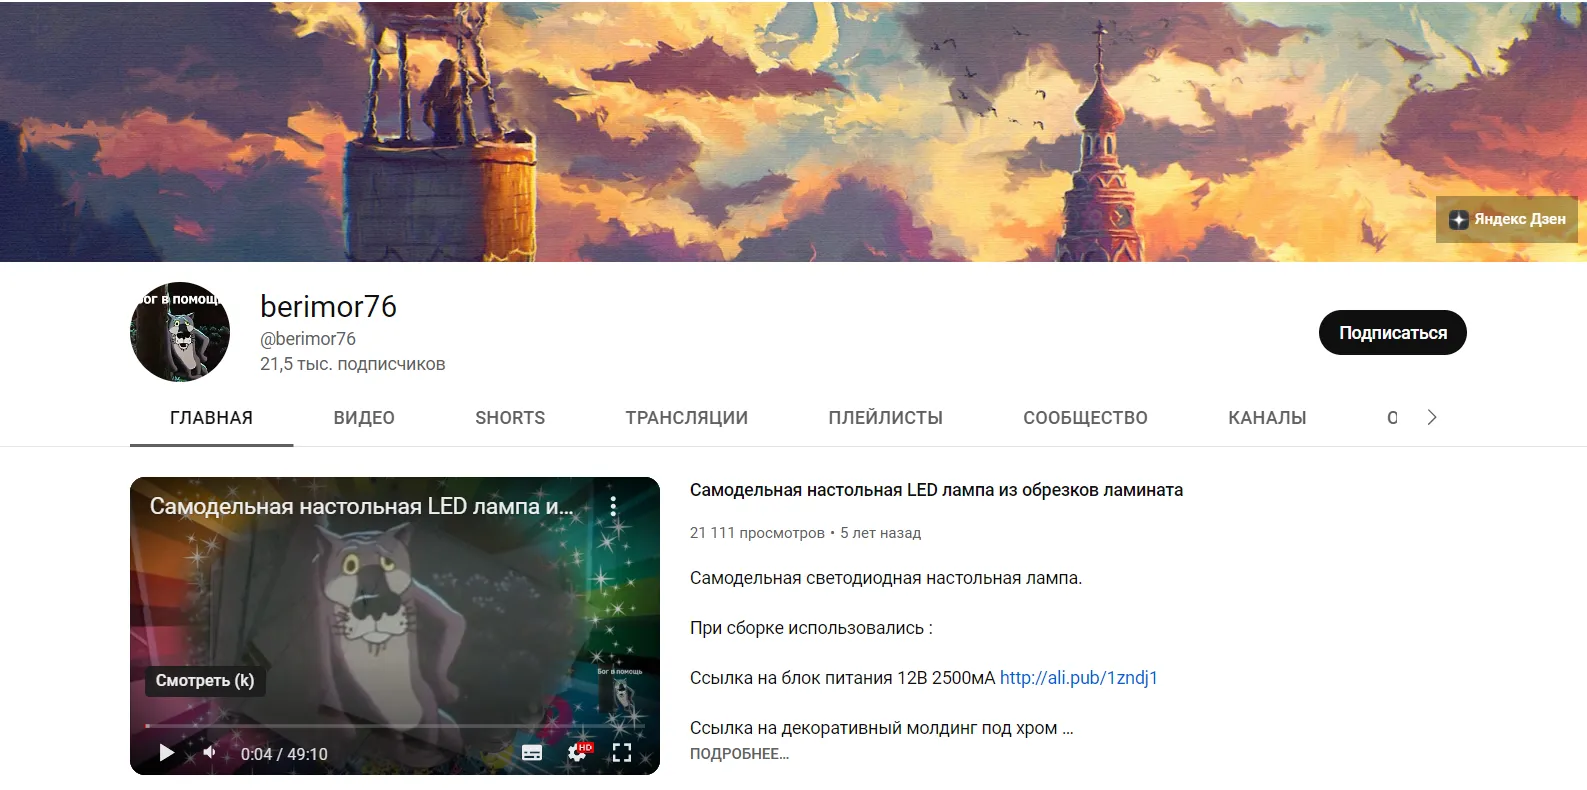
Task: Toggle subtitles on the video player
Action: [532, 753]
